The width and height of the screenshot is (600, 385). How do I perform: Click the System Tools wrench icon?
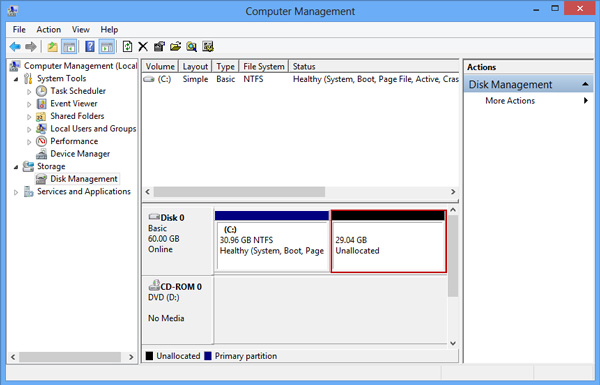point(28,78)
